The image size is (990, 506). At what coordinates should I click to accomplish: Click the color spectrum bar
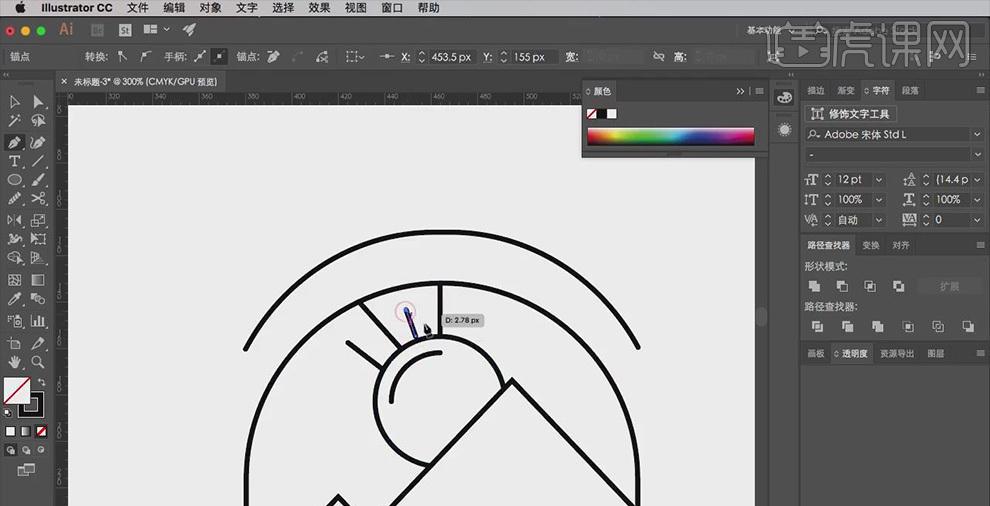click(x=670, y=137)
